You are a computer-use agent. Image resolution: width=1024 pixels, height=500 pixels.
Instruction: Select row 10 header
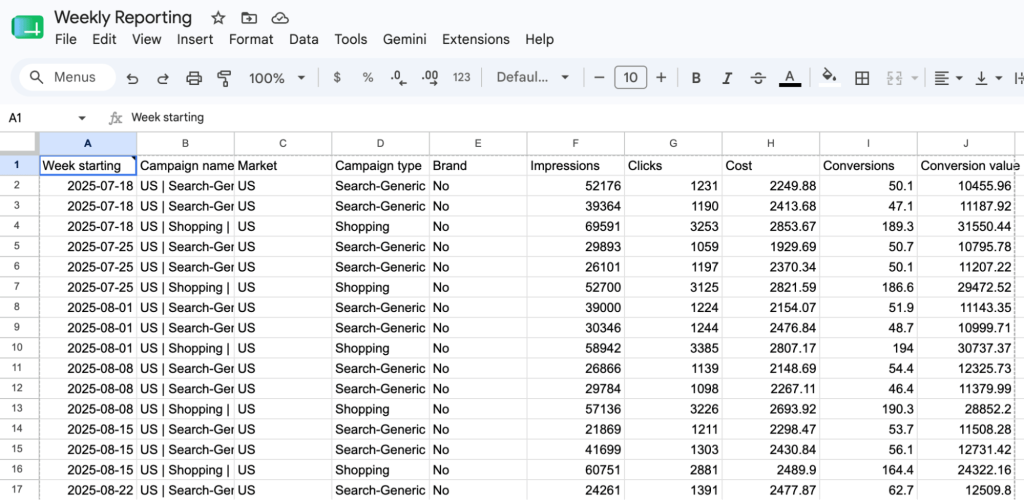17,348
